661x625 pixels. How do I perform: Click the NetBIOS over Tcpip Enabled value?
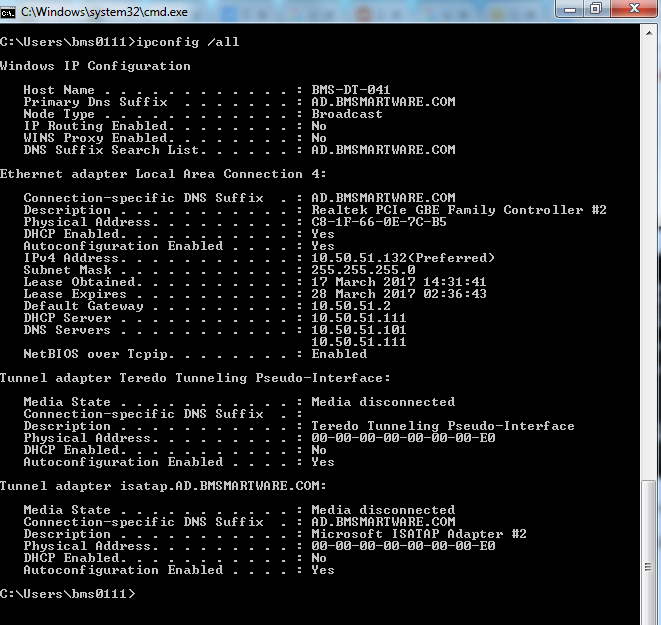tap(339, 354)
